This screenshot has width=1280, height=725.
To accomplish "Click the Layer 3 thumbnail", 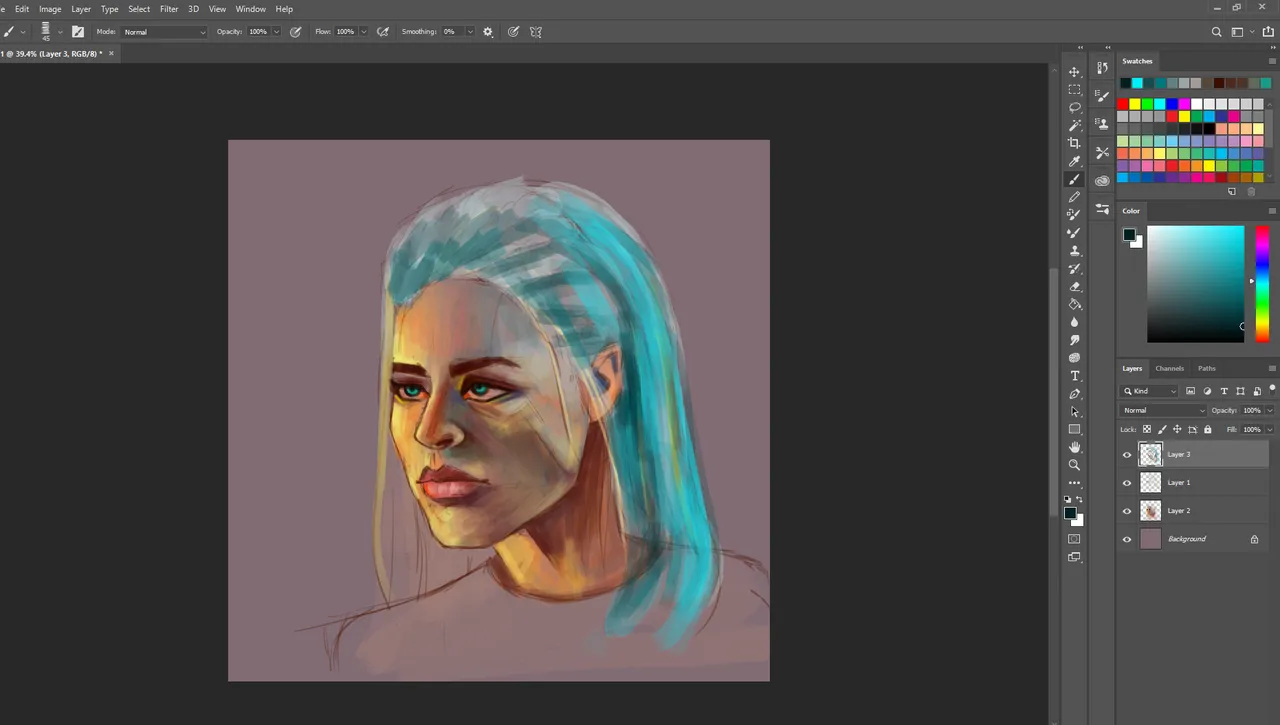I will click(1151, 455).
